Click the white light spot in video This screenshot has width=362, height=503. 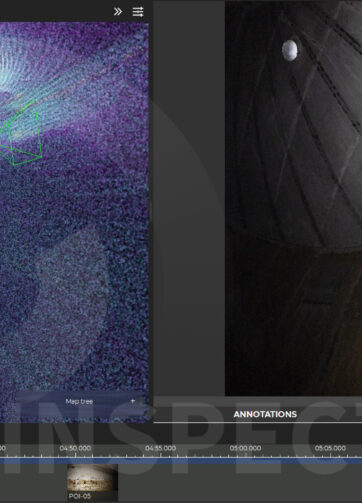pyautogui.click(x=290, y=50)
